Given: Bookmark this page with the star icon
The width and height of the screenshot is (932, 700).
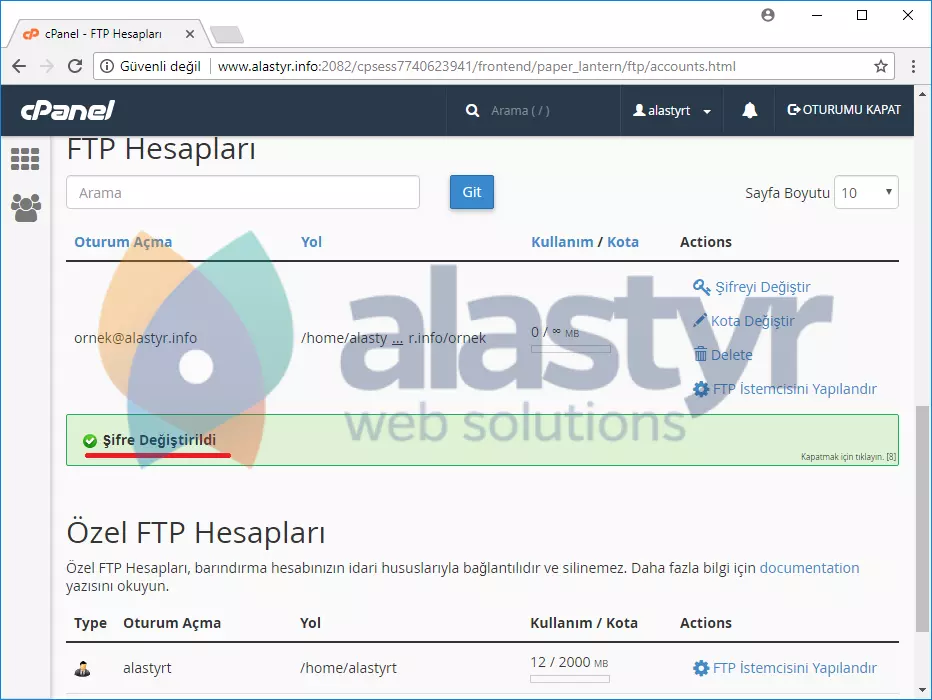Looking at the screenshot, I should (881, 67).
